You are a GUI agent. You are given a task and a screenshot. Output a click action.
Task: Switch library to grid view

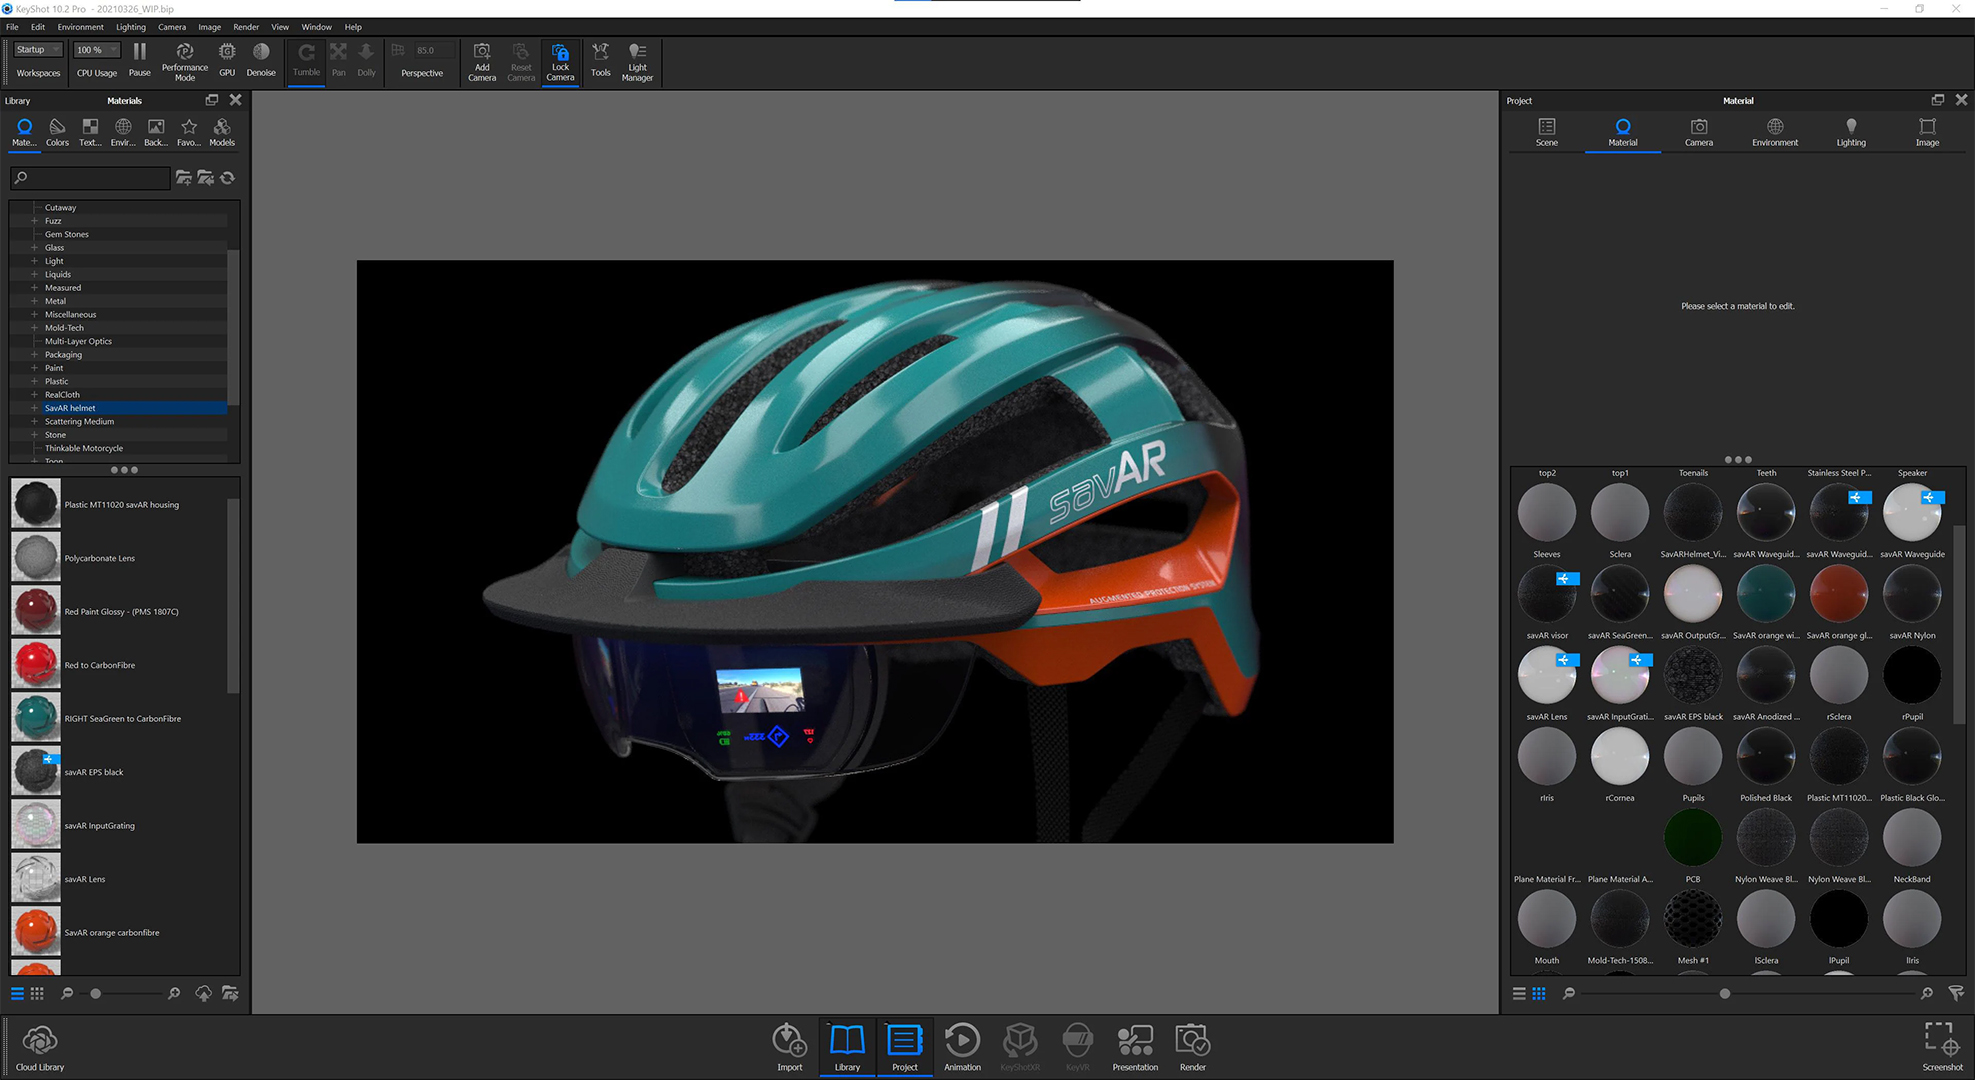pos(37,993)
